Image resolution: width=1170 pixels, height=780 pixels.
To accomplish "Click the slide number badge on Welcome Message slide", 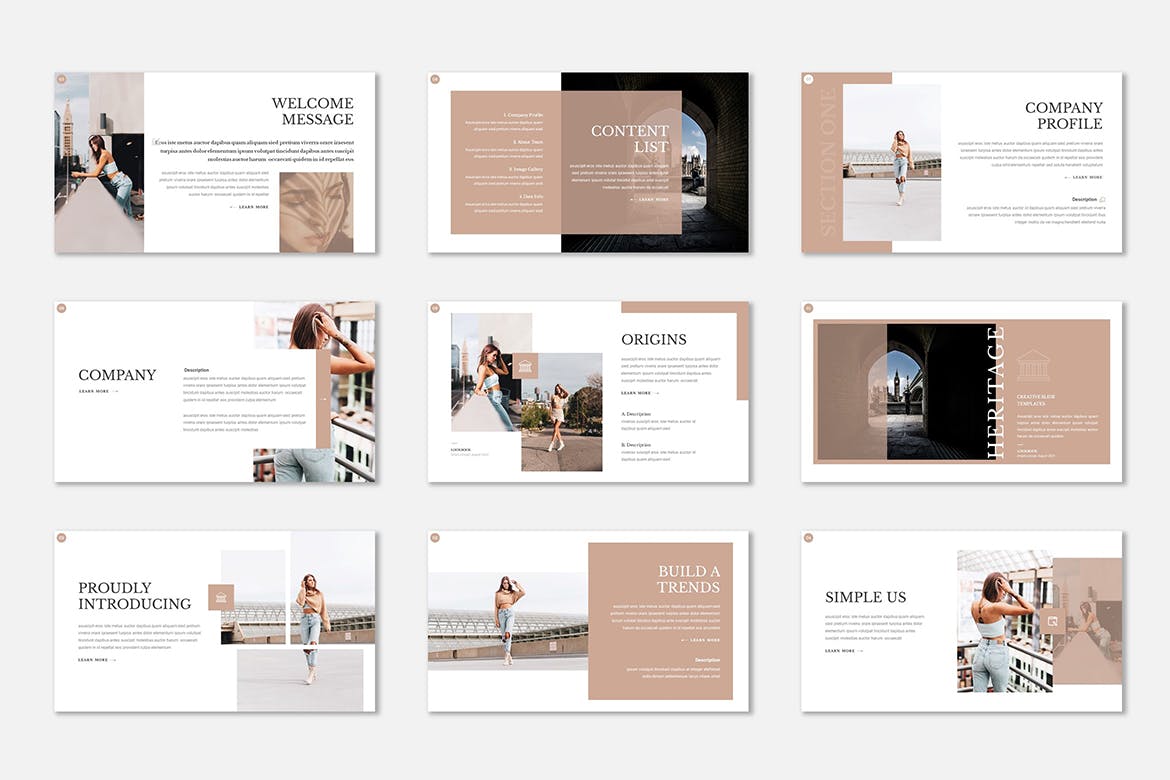I will (x=61, y=79).
